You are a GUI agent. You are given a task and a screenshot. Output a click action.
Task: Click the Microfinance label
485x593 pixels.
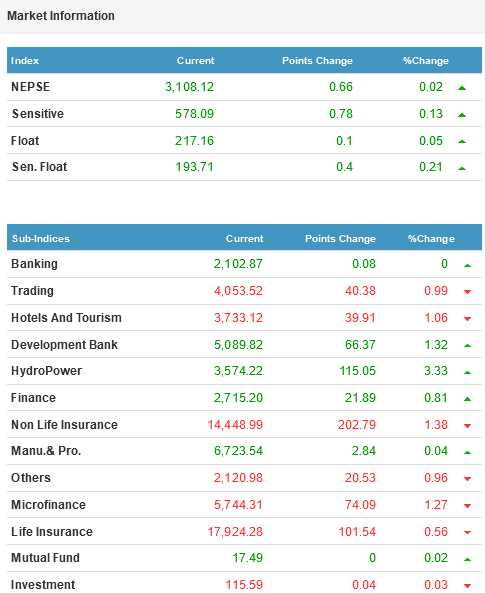click(48, 505)
